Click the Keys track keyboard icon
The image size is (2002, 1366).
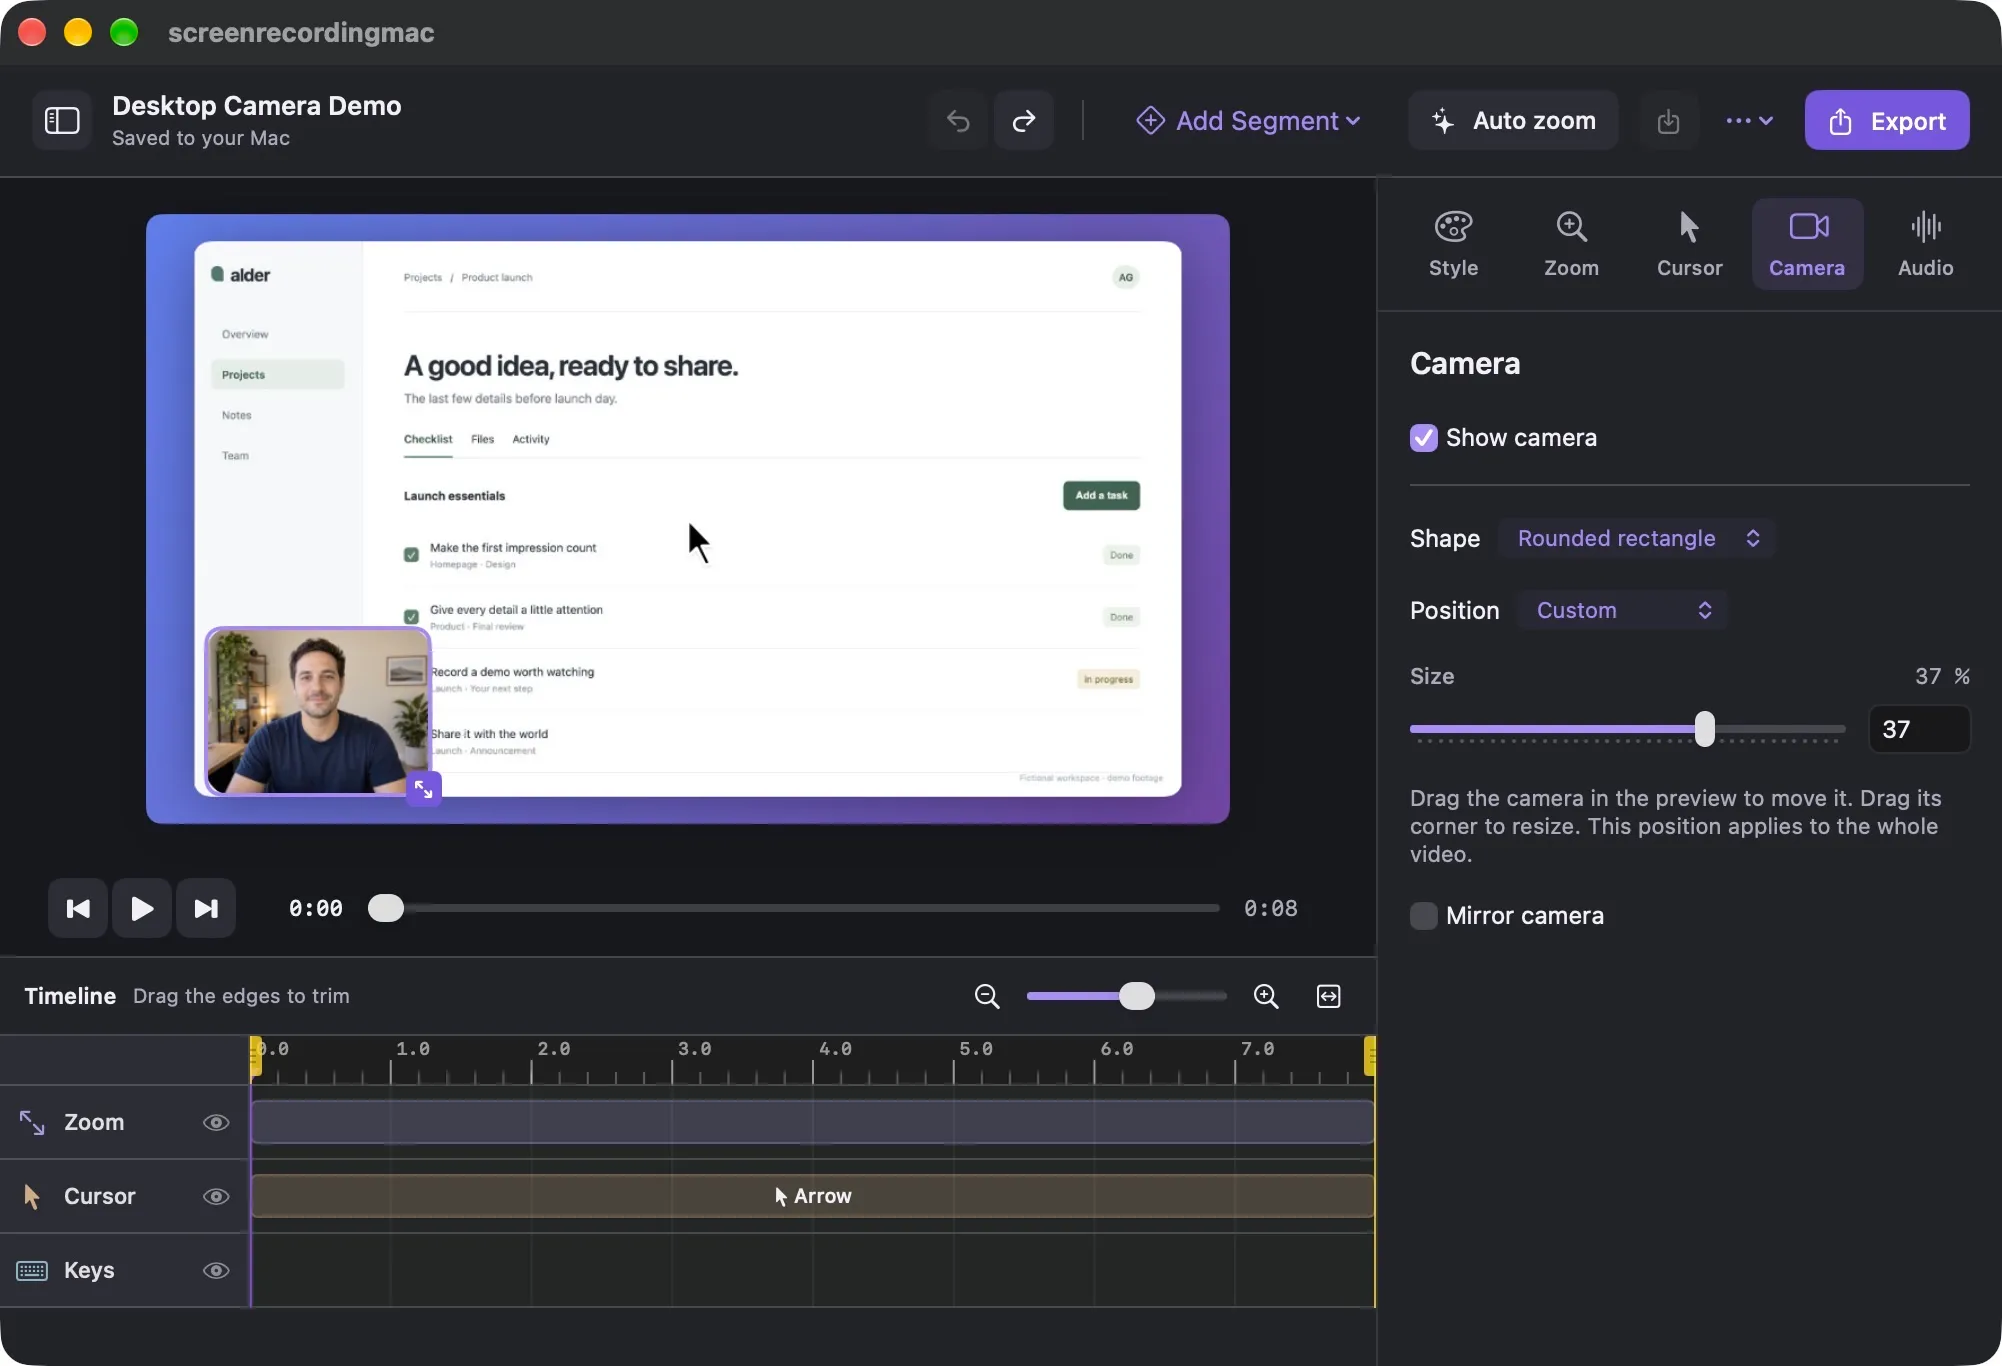(x=32, y=1270)
